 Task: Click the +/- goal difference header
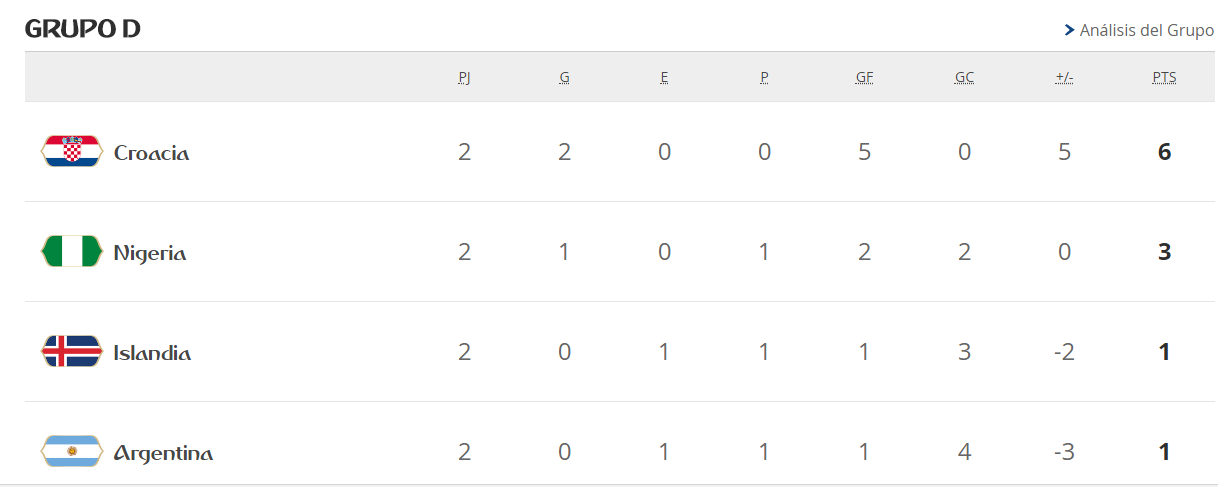(1064, 77)
